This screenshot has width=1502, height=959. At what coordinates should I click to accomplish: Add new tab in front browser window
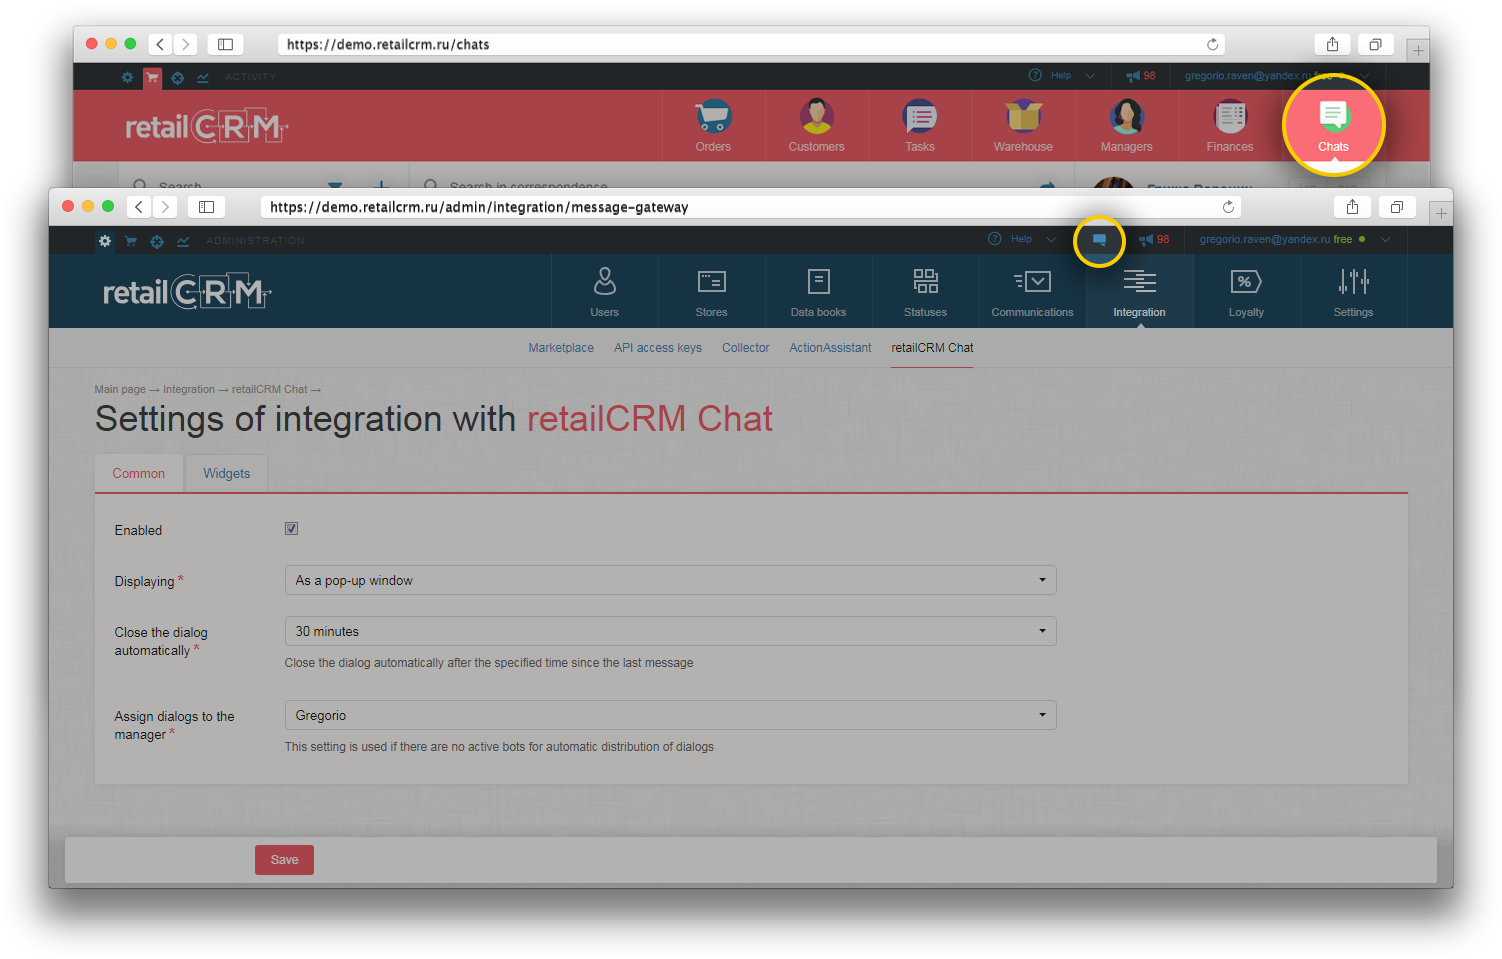[1441, 213]
